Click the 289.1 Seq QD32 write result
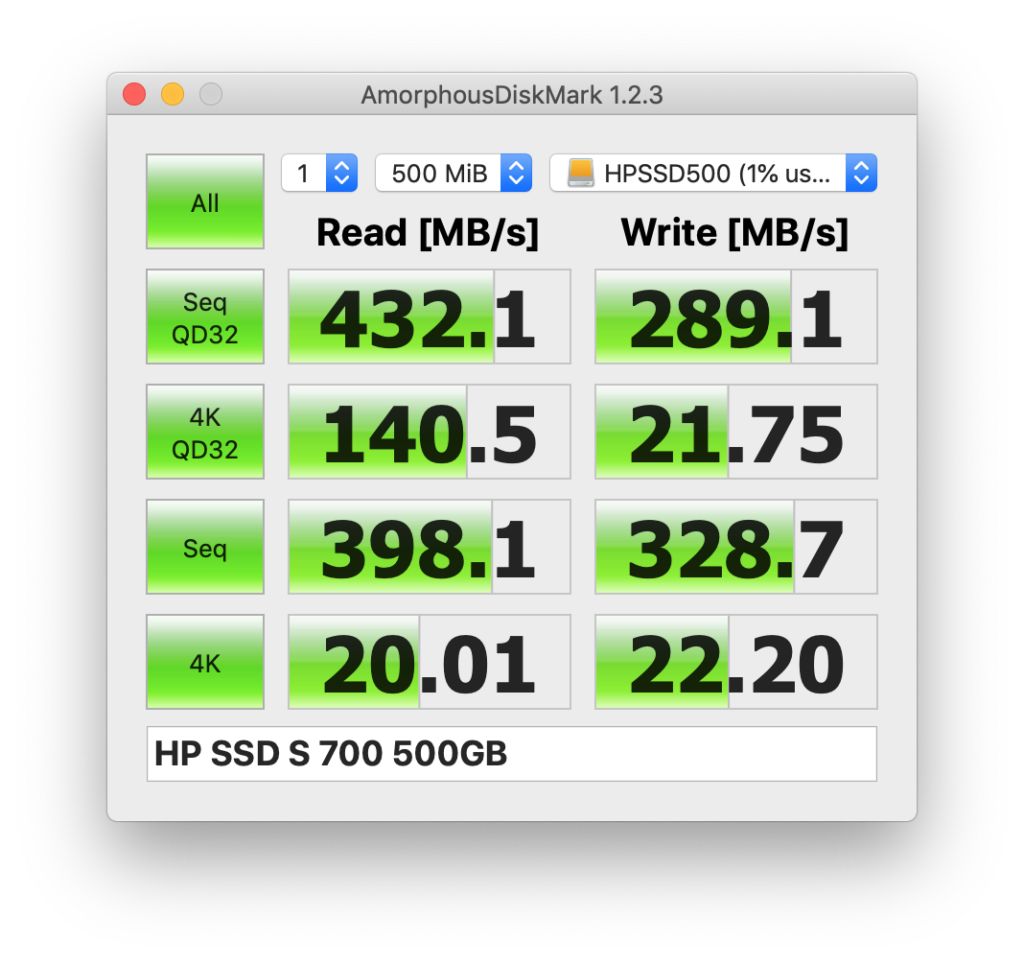This screenshot has height=963, width=1024. pyautogui.click(x=736, y=317)
